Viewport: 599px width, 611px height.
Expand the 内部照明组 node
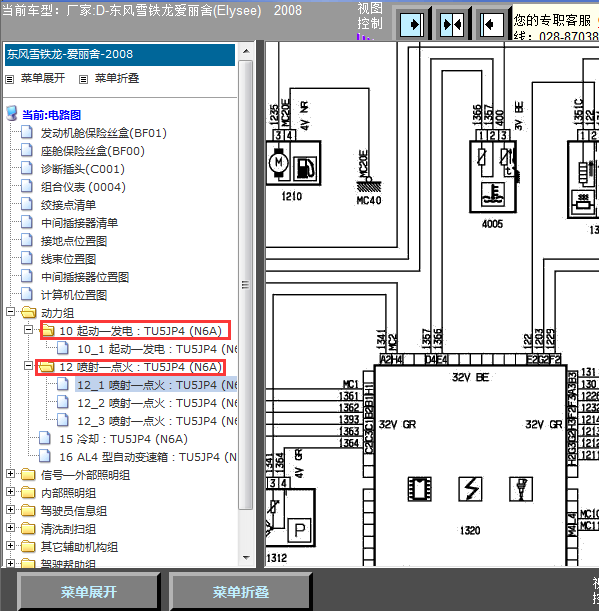point(11,492)
